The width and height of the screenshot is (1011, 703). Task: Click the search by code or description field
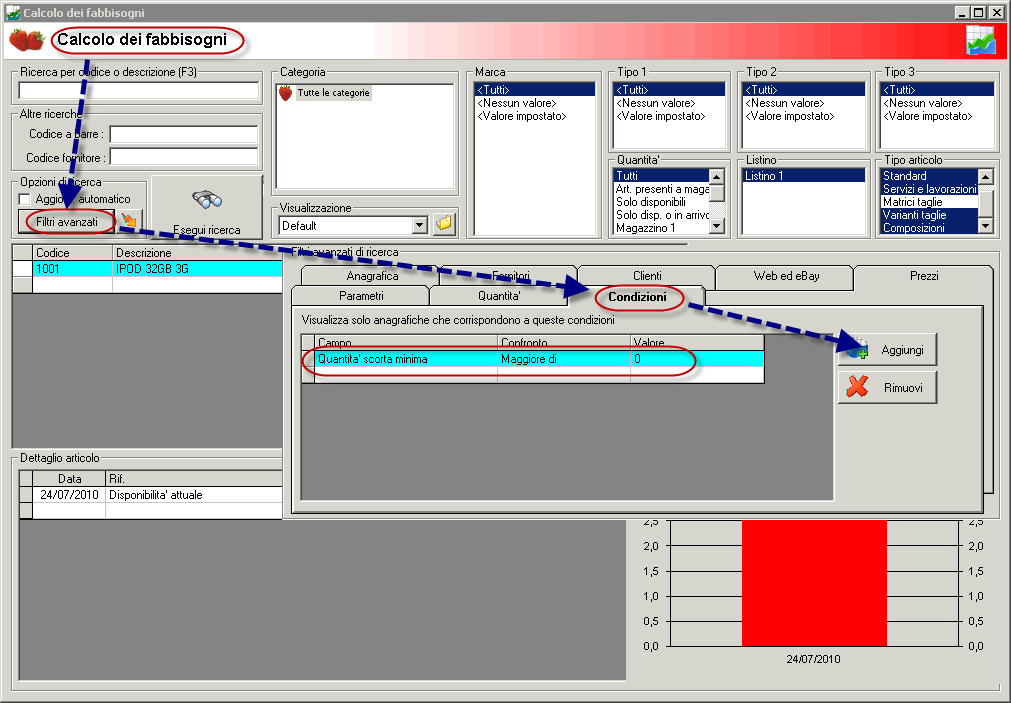(x=139, y=90)
